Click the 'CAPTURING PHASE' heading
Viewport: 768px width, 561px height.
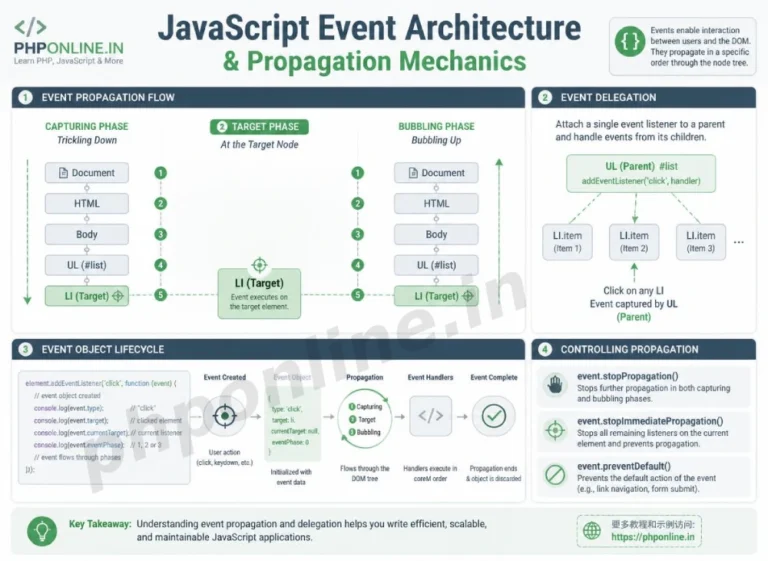tap(87, 126)
